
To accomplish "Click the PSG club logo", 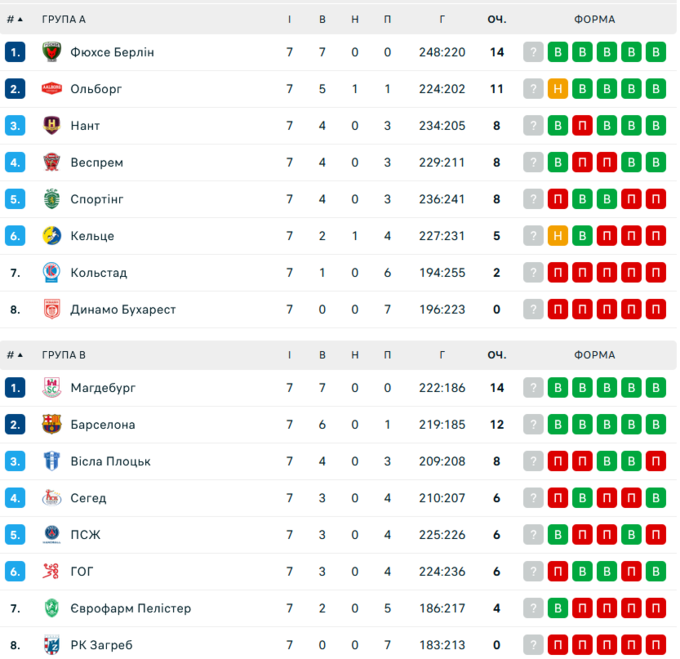I will pos(52,535).
